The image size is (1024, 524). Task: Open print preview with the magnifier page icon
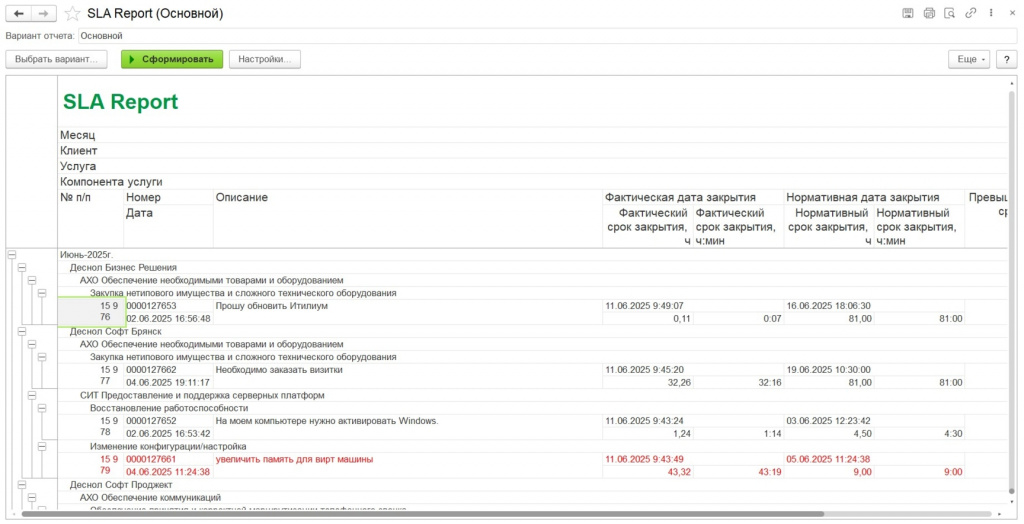pos(950,13)
